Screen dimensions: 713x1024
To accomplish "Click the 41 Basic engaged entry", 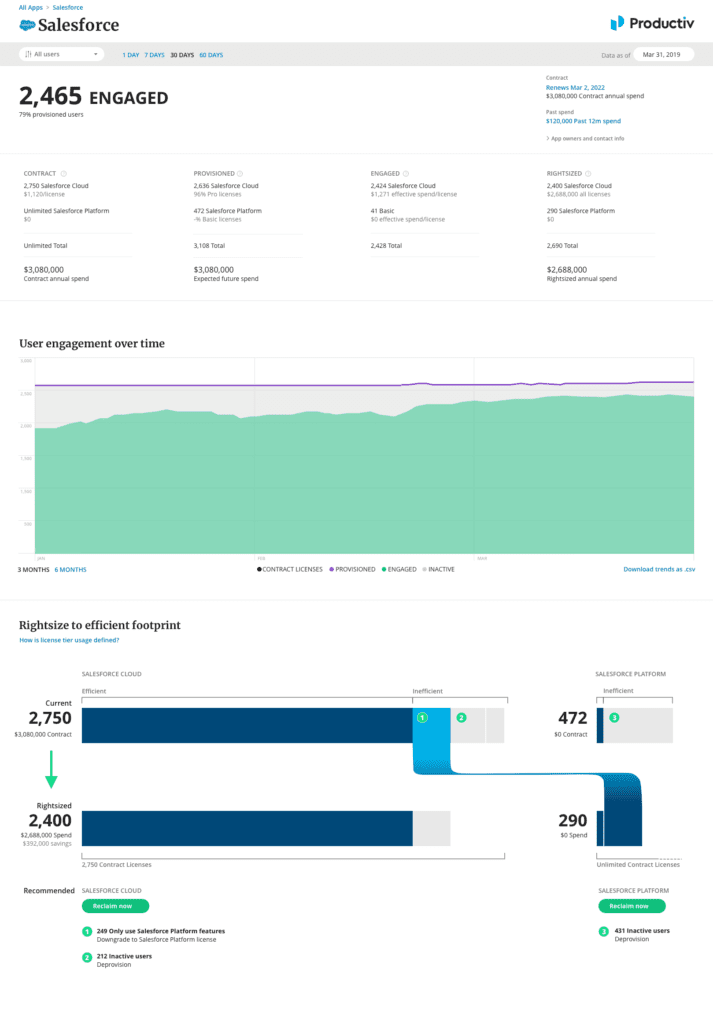I will click(382, 211).
